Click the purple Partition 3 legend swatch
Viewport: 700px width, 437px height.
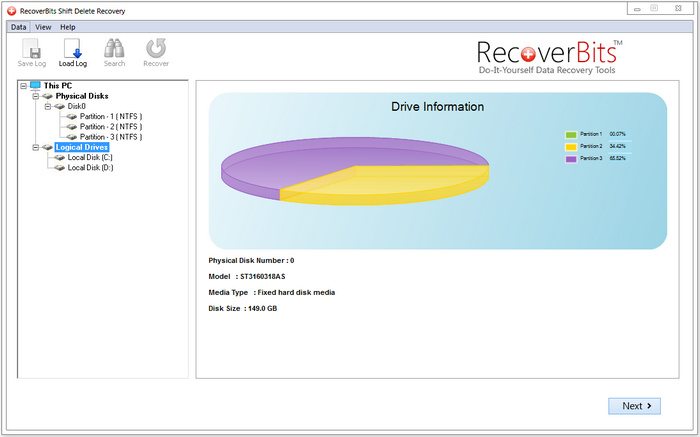point(571,158)
